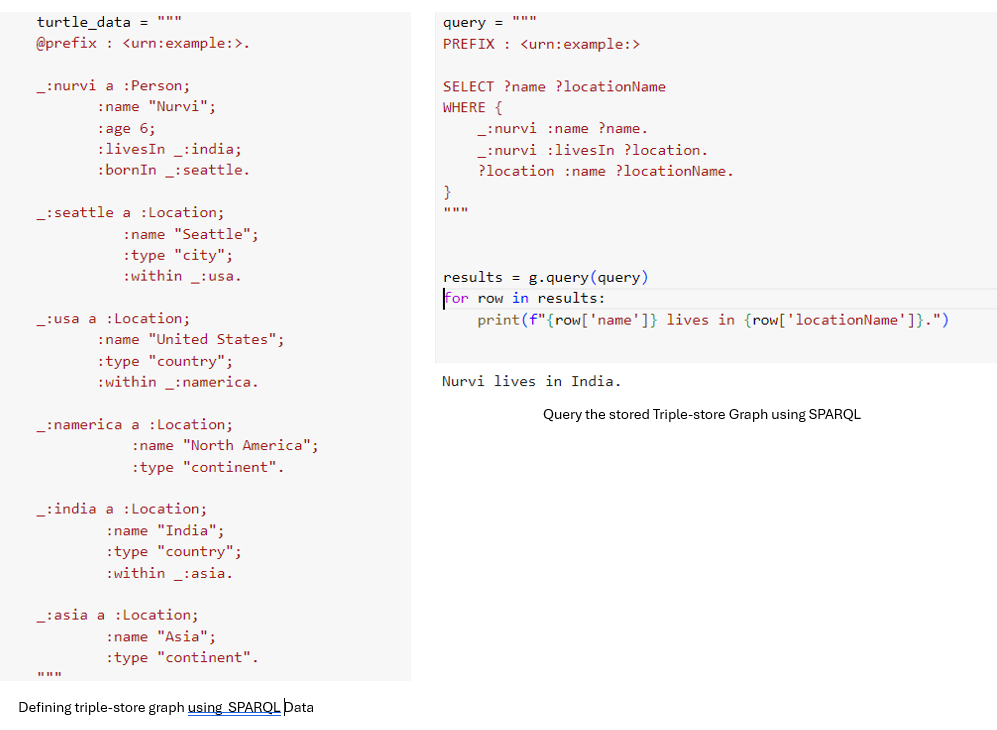The width and height of the screenshot is (997, 730).
Task: Click the ':name "Seattle";' line
Action: 191,235
